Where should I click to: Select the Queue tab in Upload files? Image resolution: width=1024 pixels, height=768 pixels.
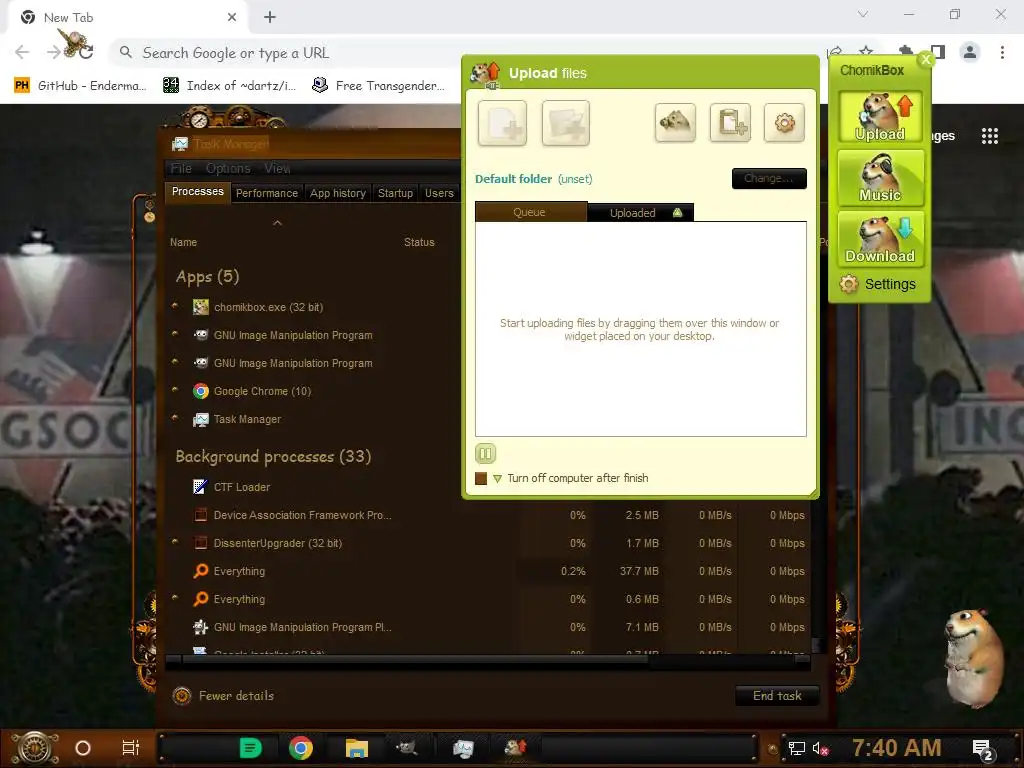click(x=530, y=212)
